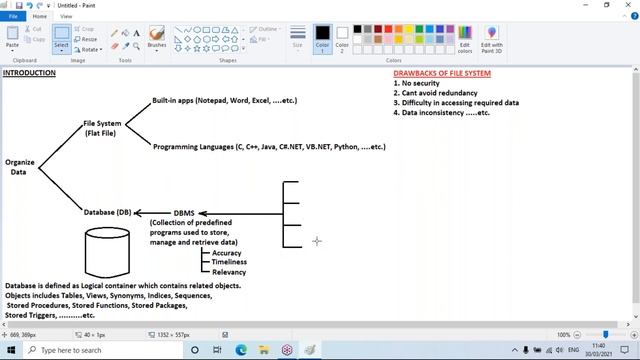Select the Color picker eyedropper tool
640x360 pixels.
point(126,46)
